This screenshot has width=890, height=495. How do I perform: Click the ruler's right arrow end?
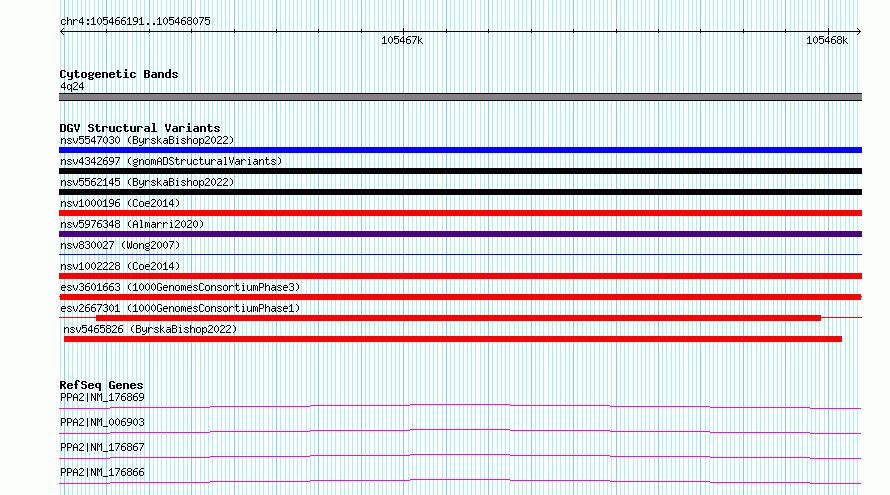[859, 32]
